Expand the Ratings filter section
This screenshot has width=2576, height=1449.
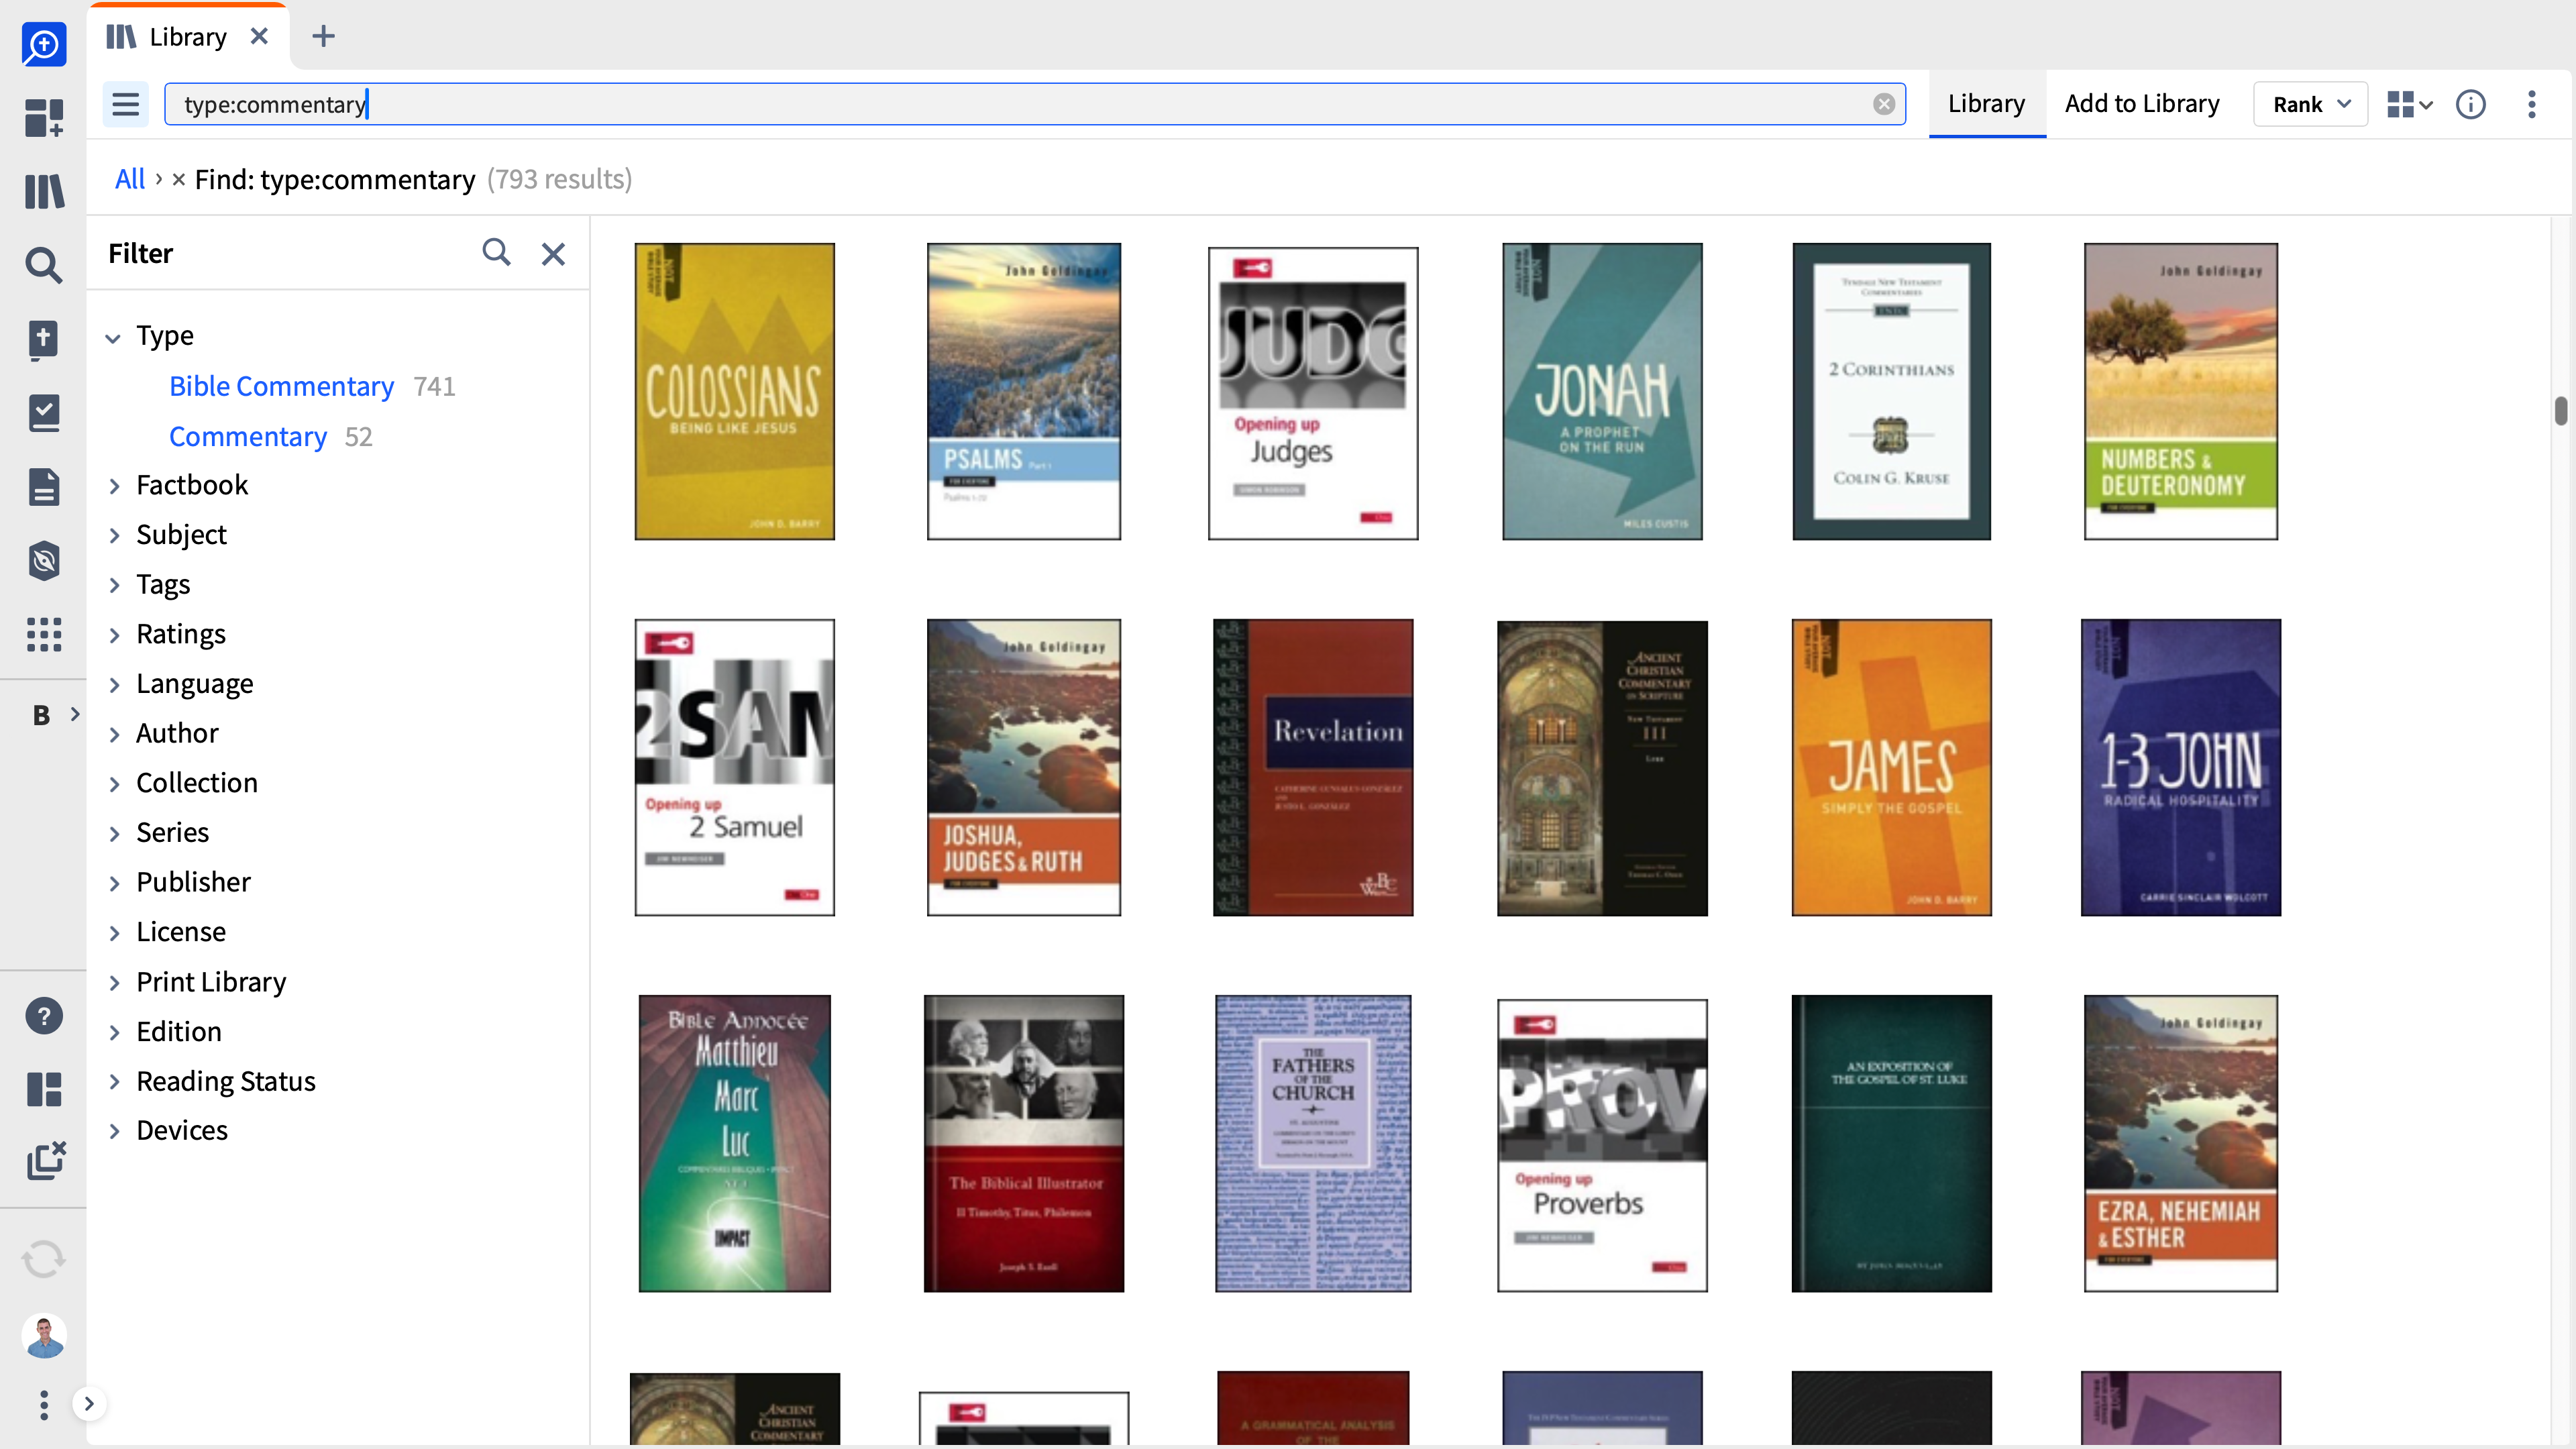click(x=114, y=635)
